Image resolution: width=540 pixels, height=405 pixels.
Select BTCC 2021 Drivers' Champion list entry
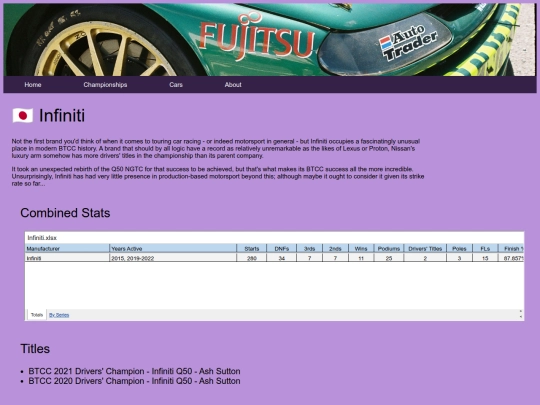[x=134, y=371]
